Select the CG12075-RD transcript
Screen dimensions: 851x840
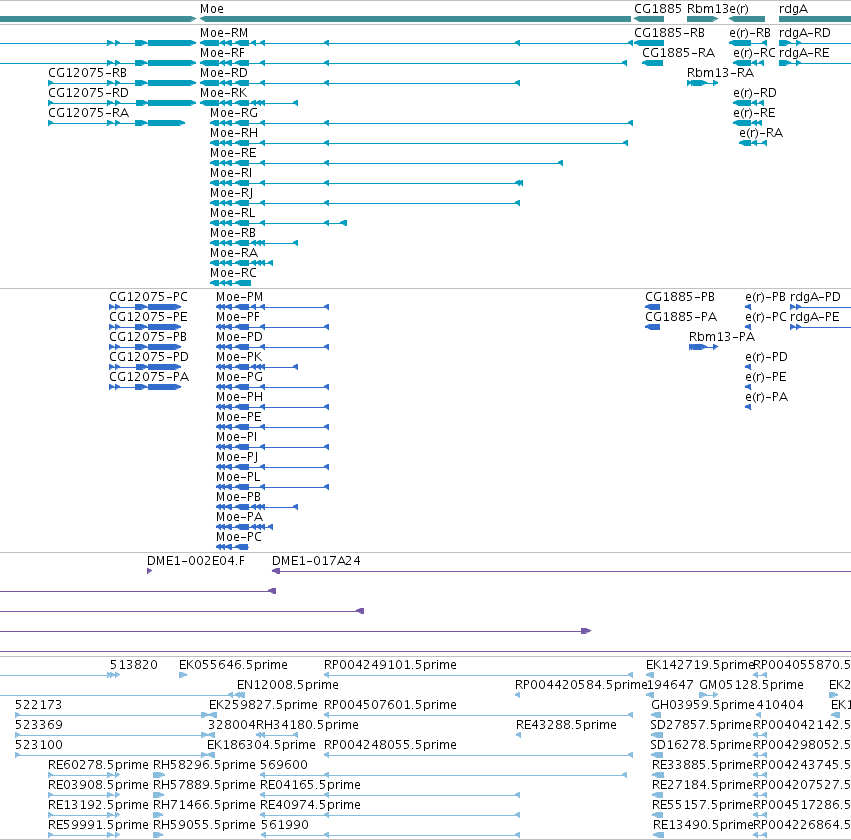click(x=88, y=93)
